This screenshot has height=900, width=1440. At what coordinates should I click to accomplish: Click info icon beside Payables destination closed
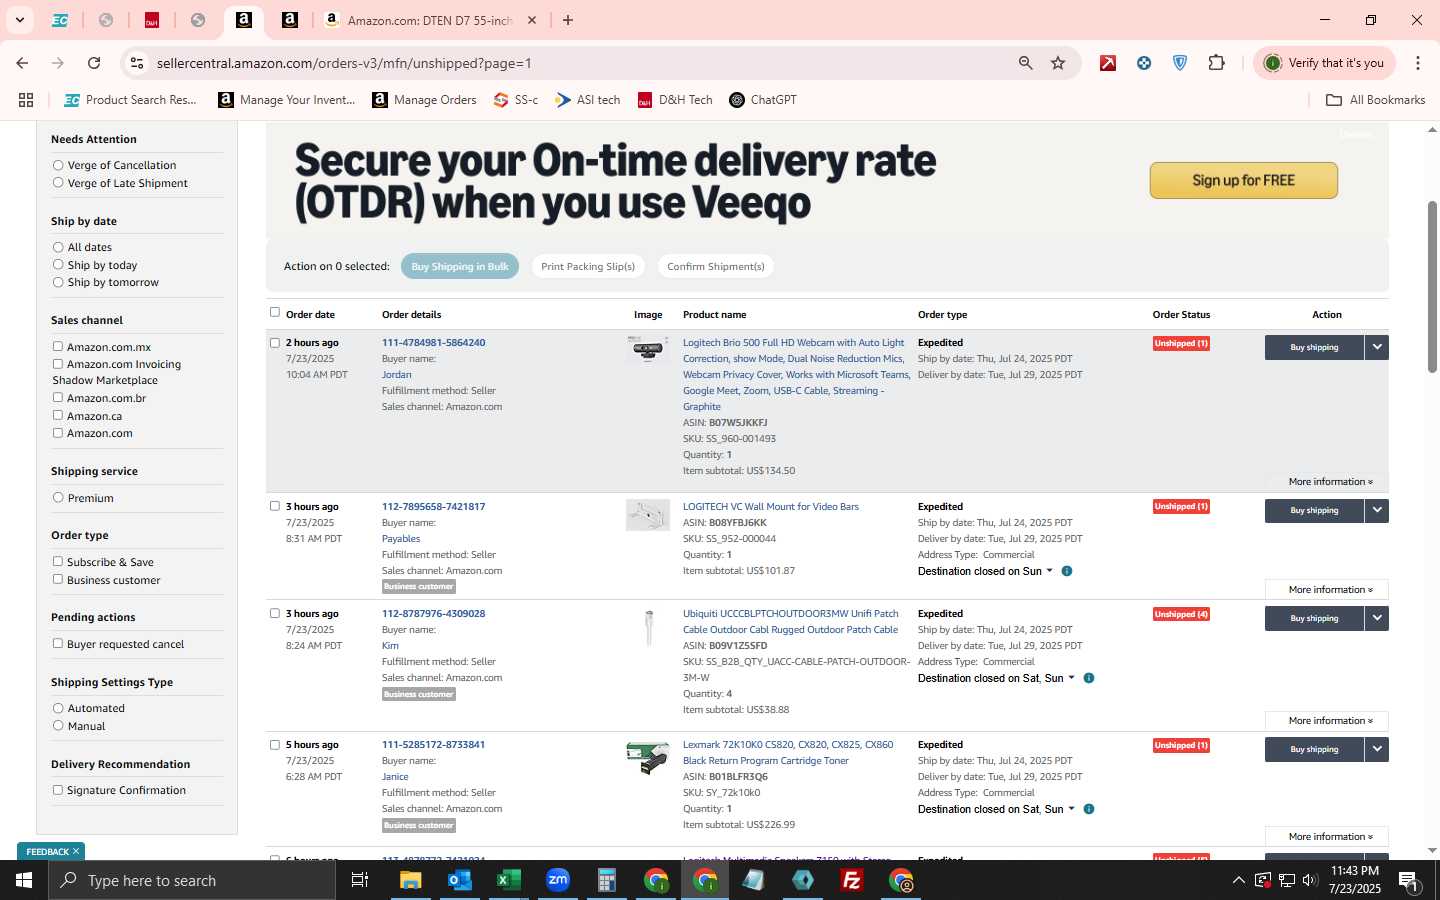coord(1067,571)
